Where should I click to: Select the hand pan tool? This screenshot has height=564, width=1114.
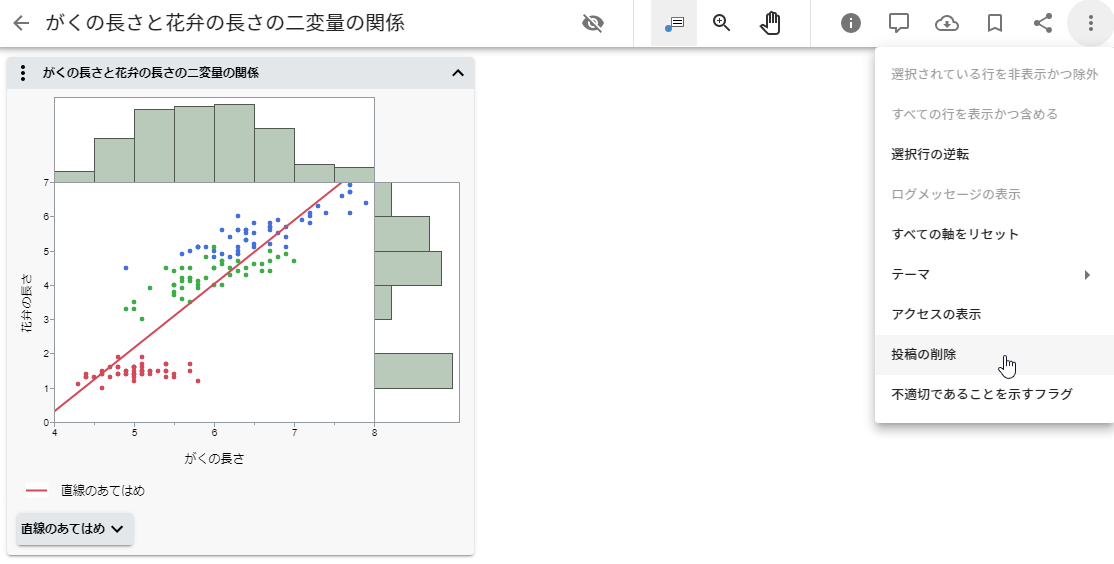click(x=770, y=23)
